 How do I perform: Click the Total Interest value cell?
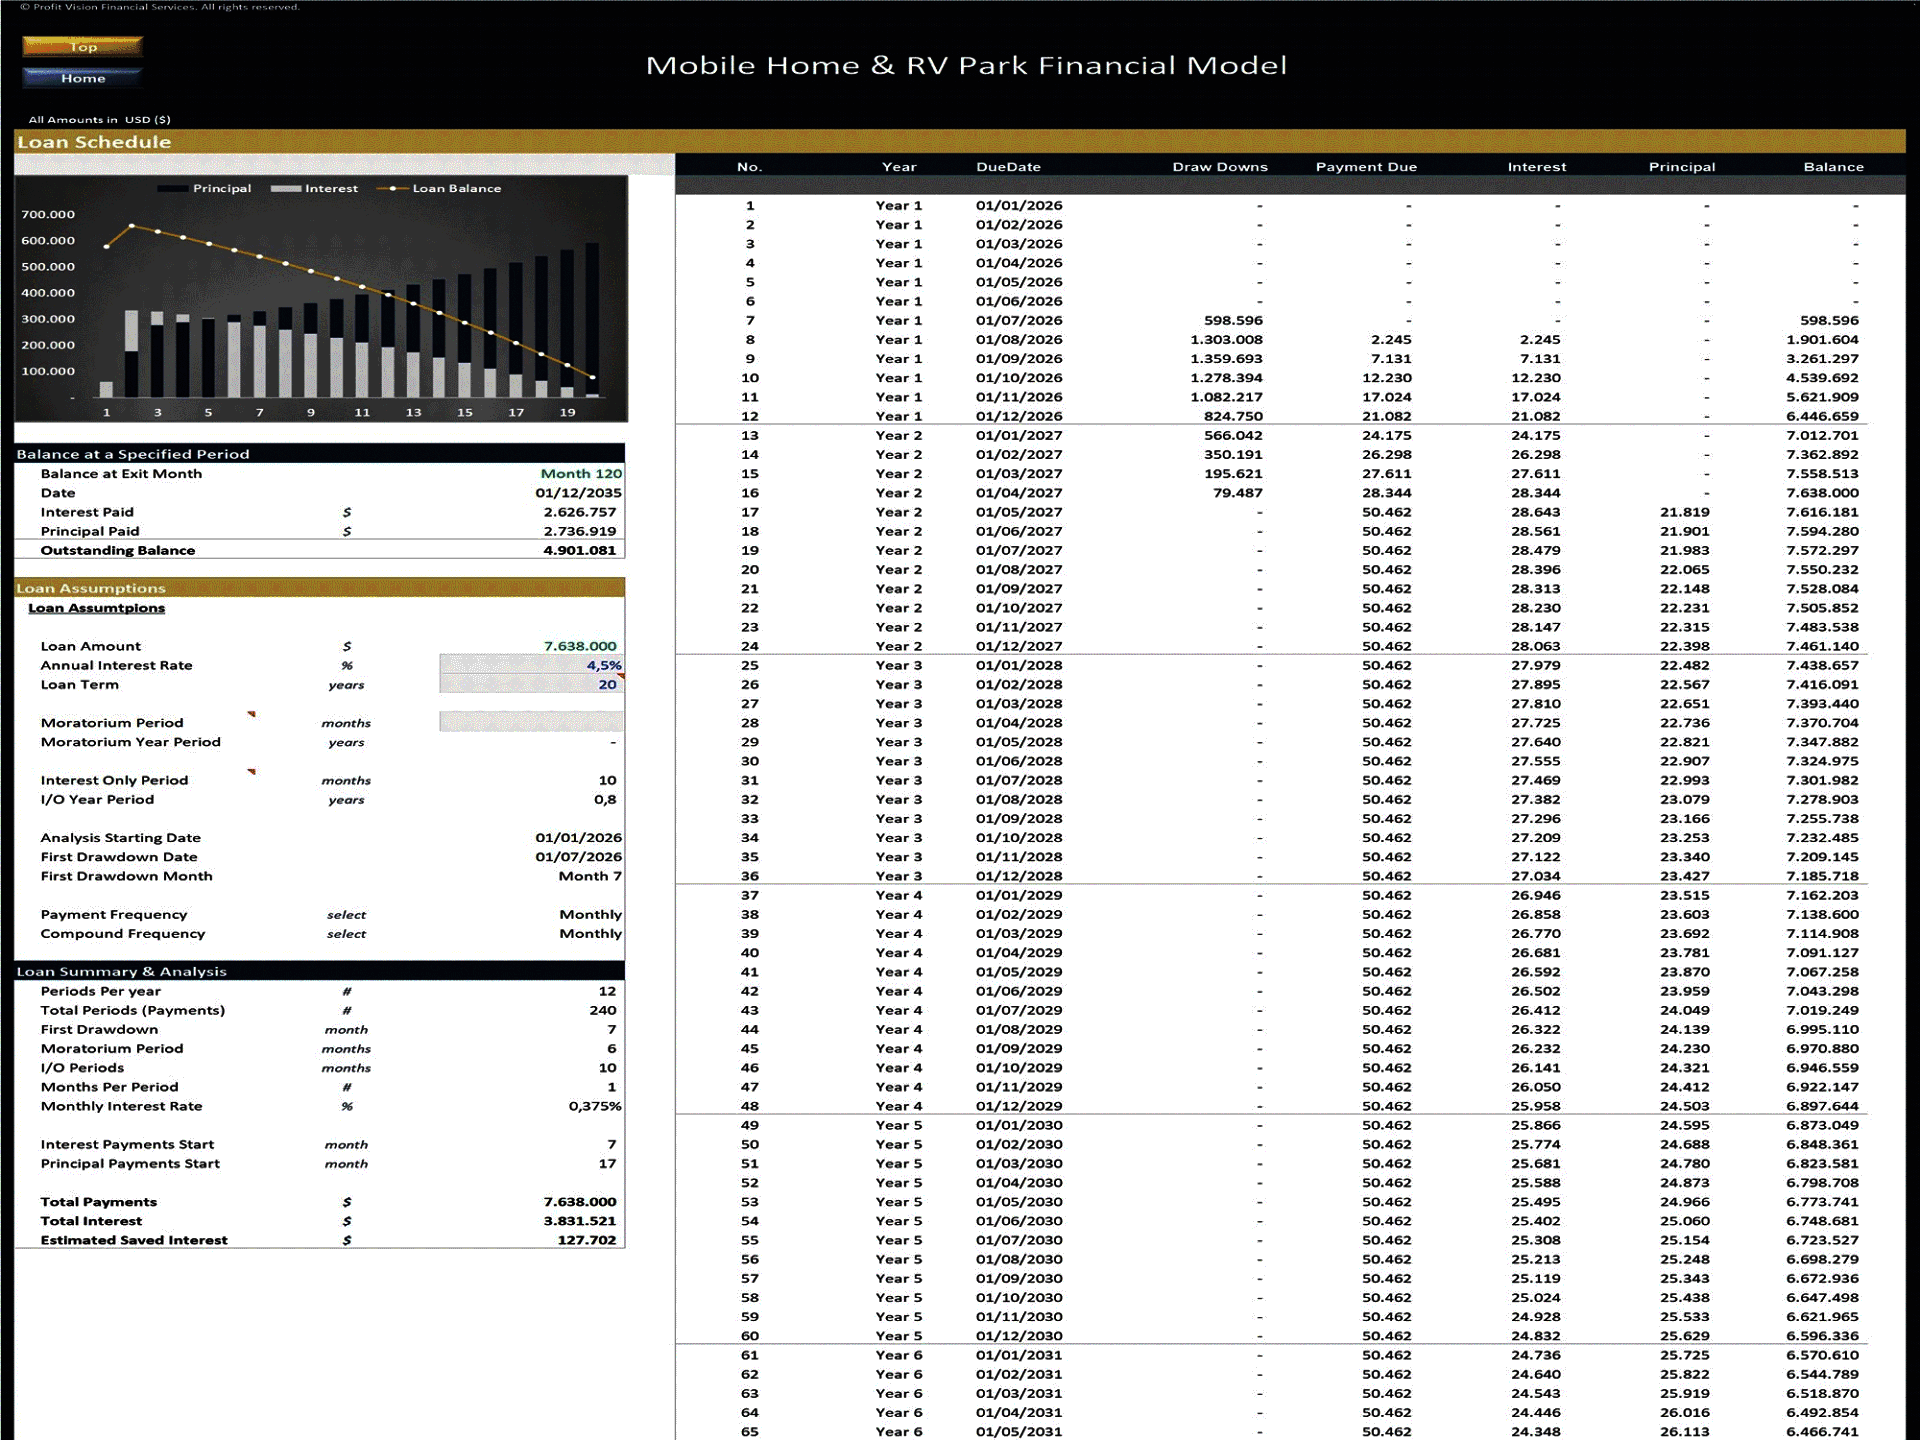(580, 1220)
